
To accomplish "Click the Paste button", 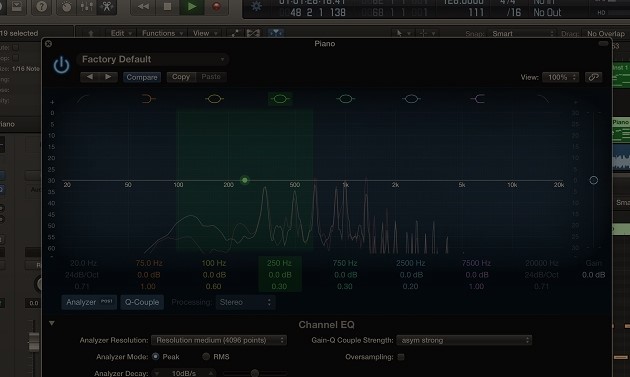I will tap(211, 77).
